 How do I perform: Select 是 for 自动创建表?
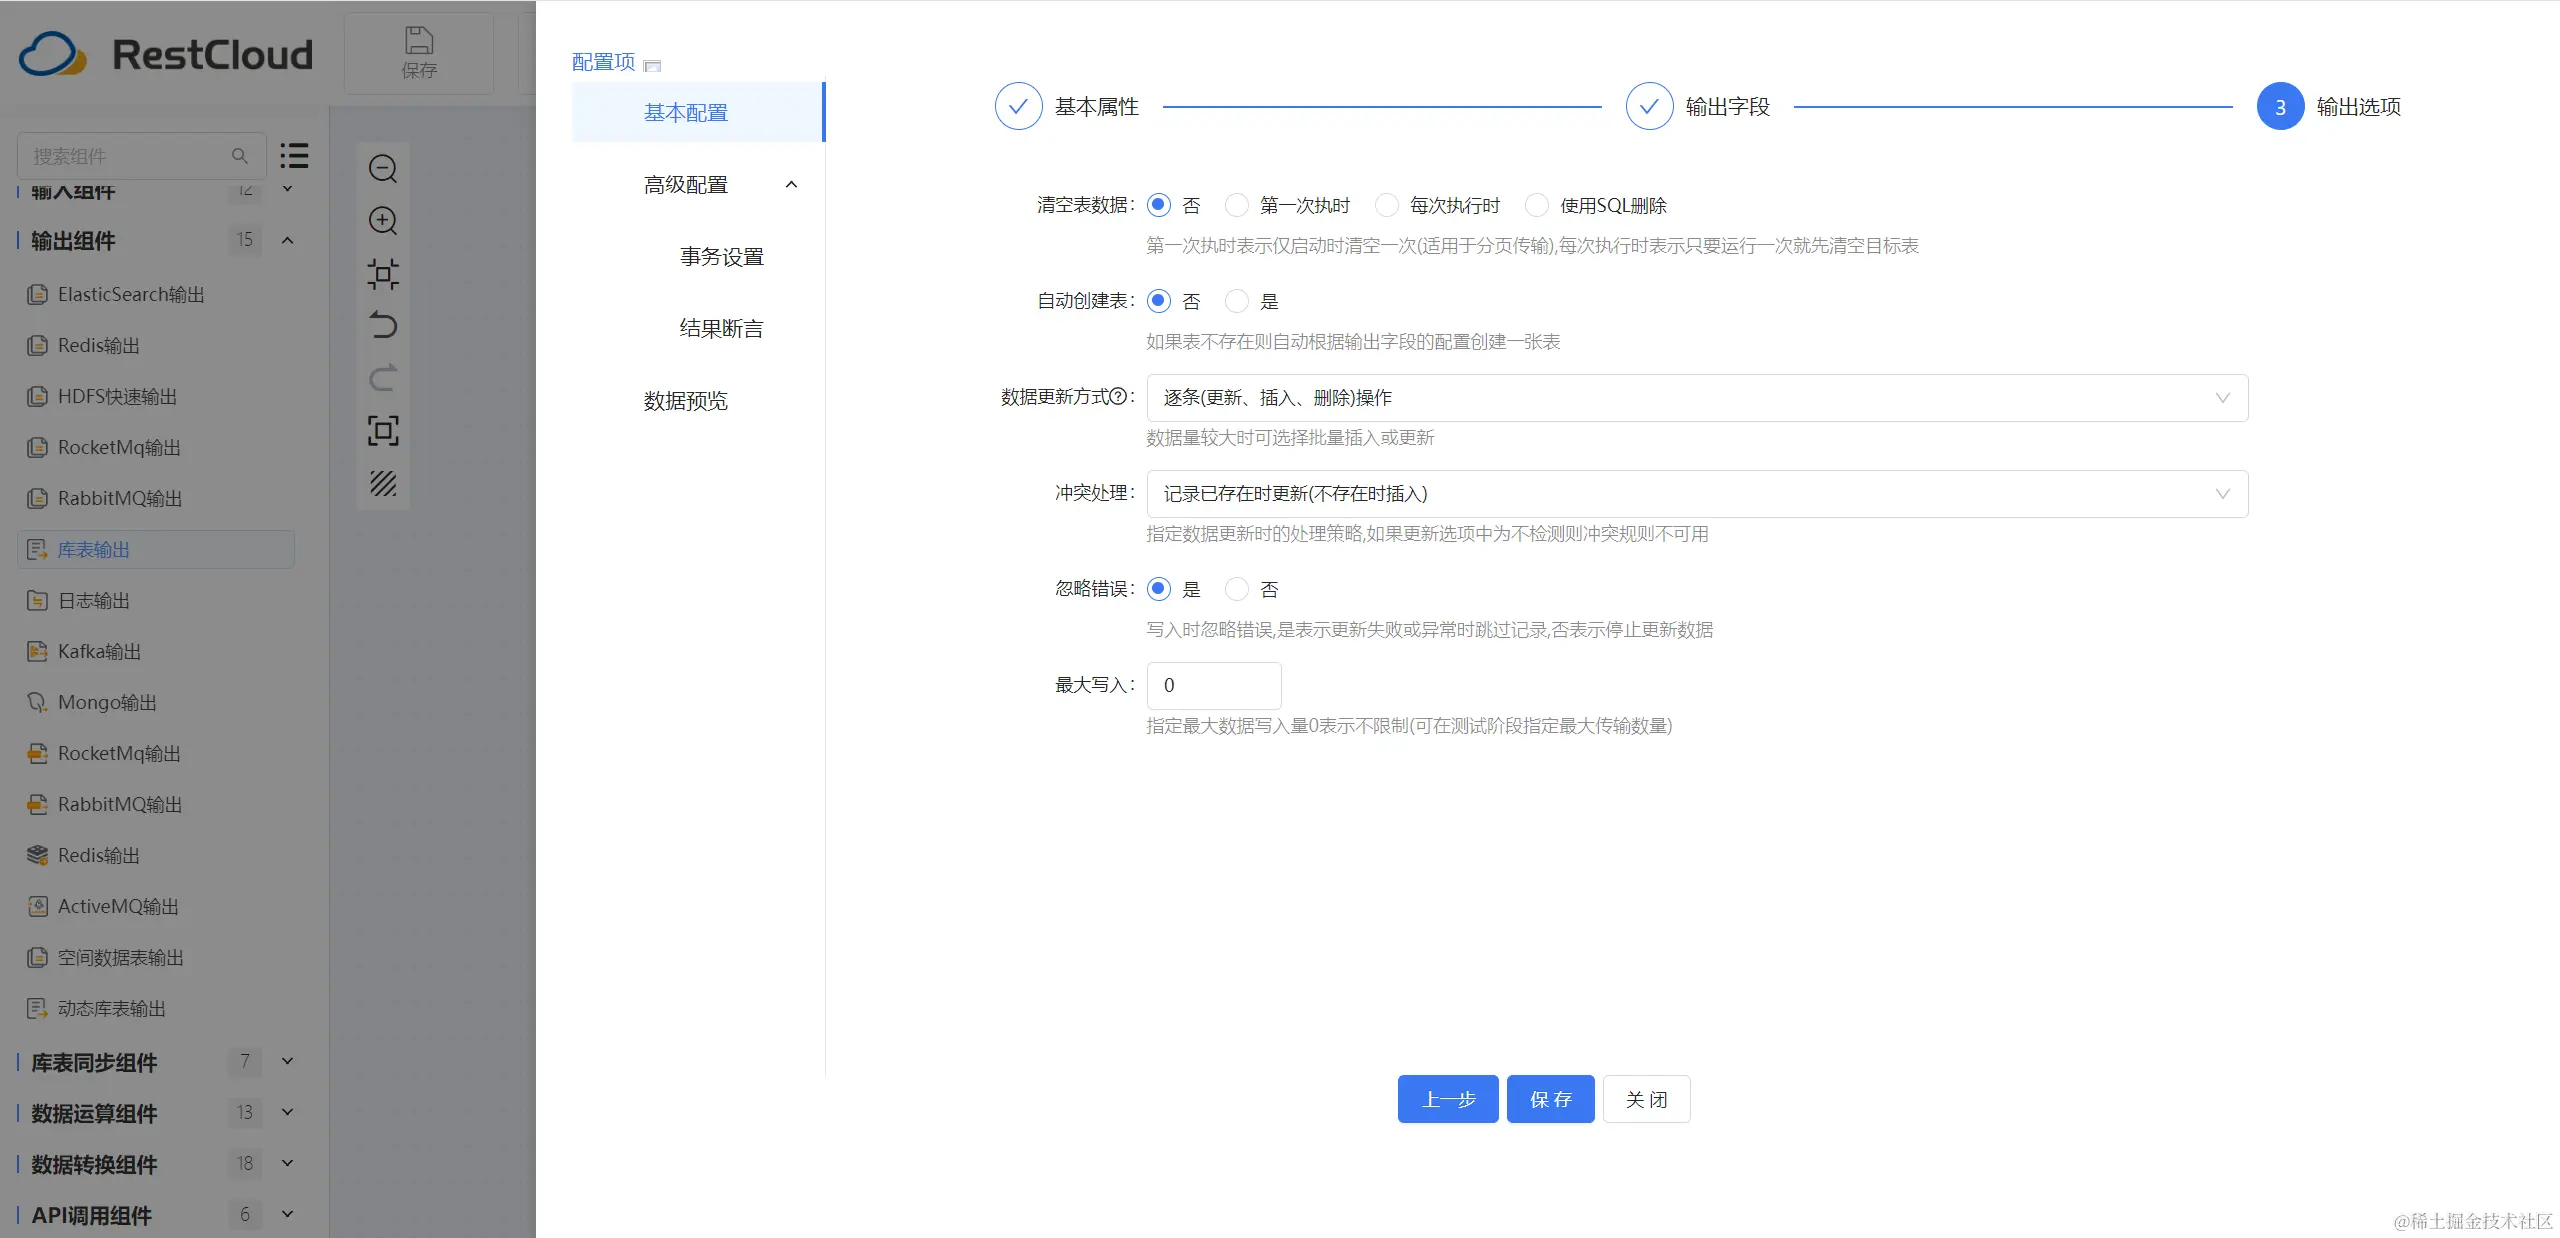(1237, 301)
